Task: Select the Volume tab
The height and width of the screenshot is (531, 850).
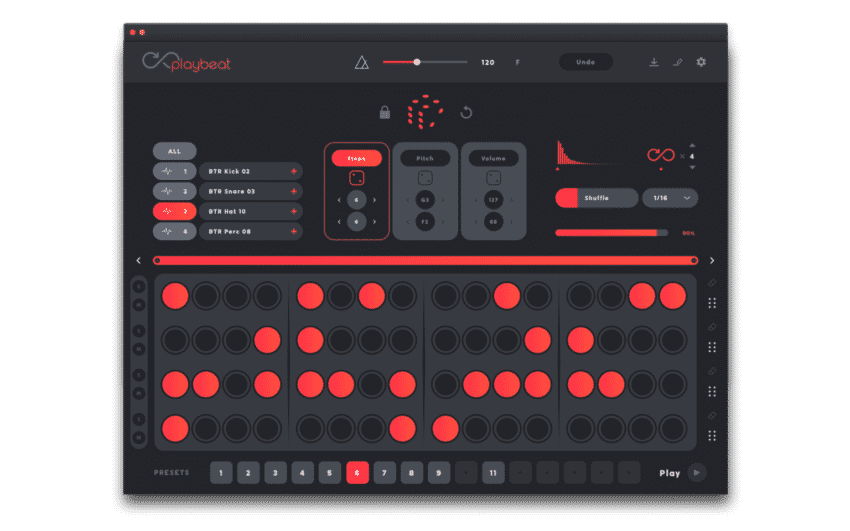Action: point(493,158)
